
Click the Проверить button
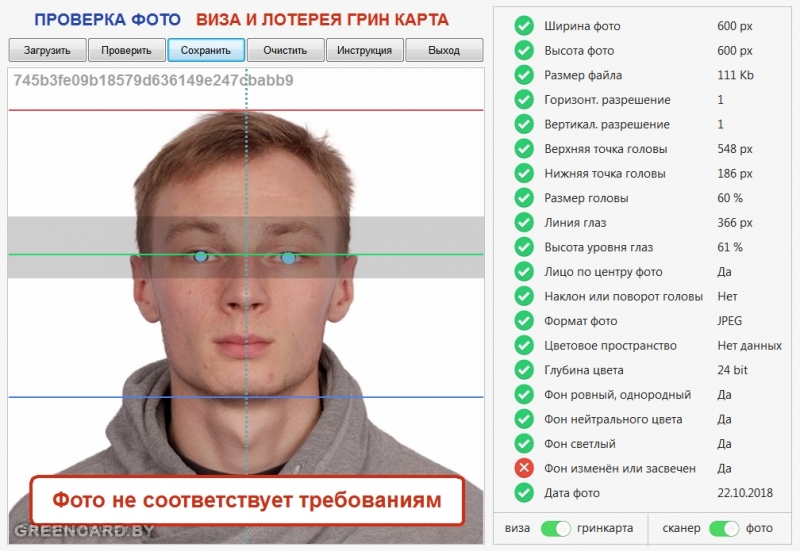(x=127, y=50)
